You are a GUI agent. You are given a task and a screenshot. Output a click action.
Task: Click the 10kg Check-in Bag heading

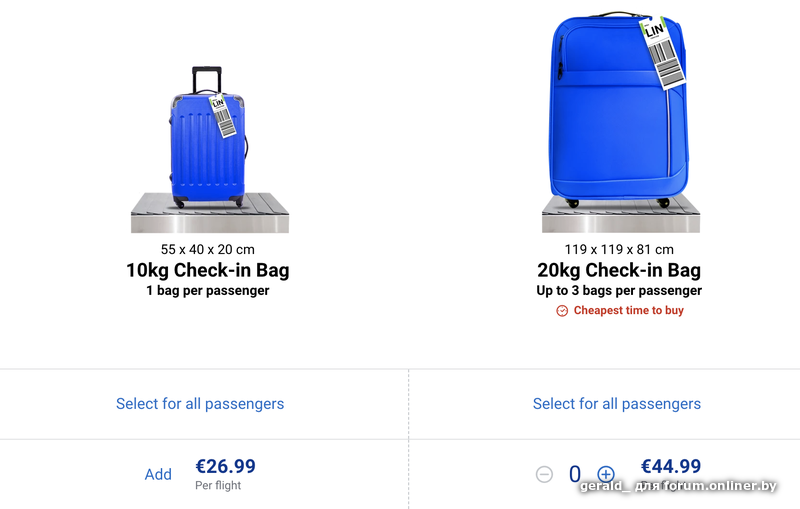point(208,270)
